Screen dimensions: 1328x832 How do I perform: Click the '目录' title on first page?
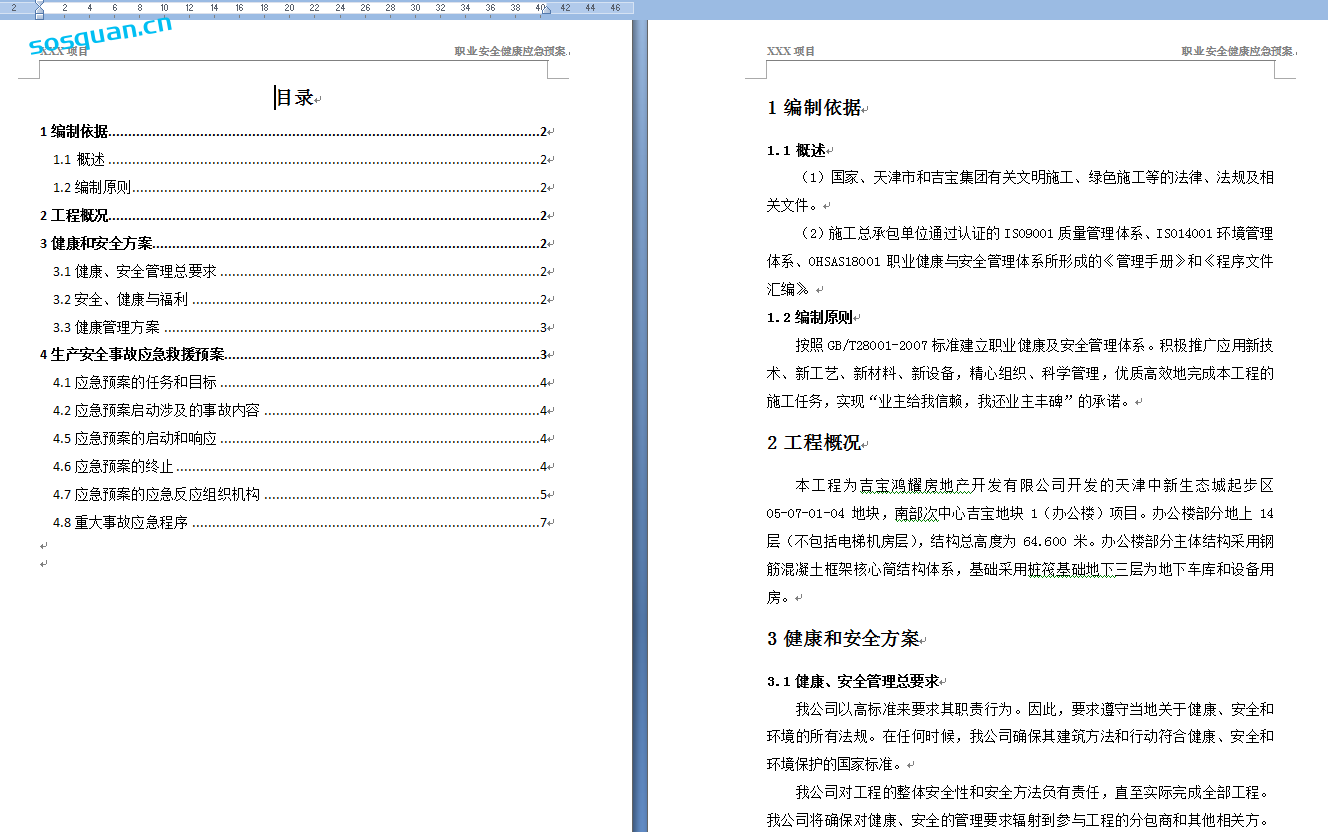click(295, 98)
